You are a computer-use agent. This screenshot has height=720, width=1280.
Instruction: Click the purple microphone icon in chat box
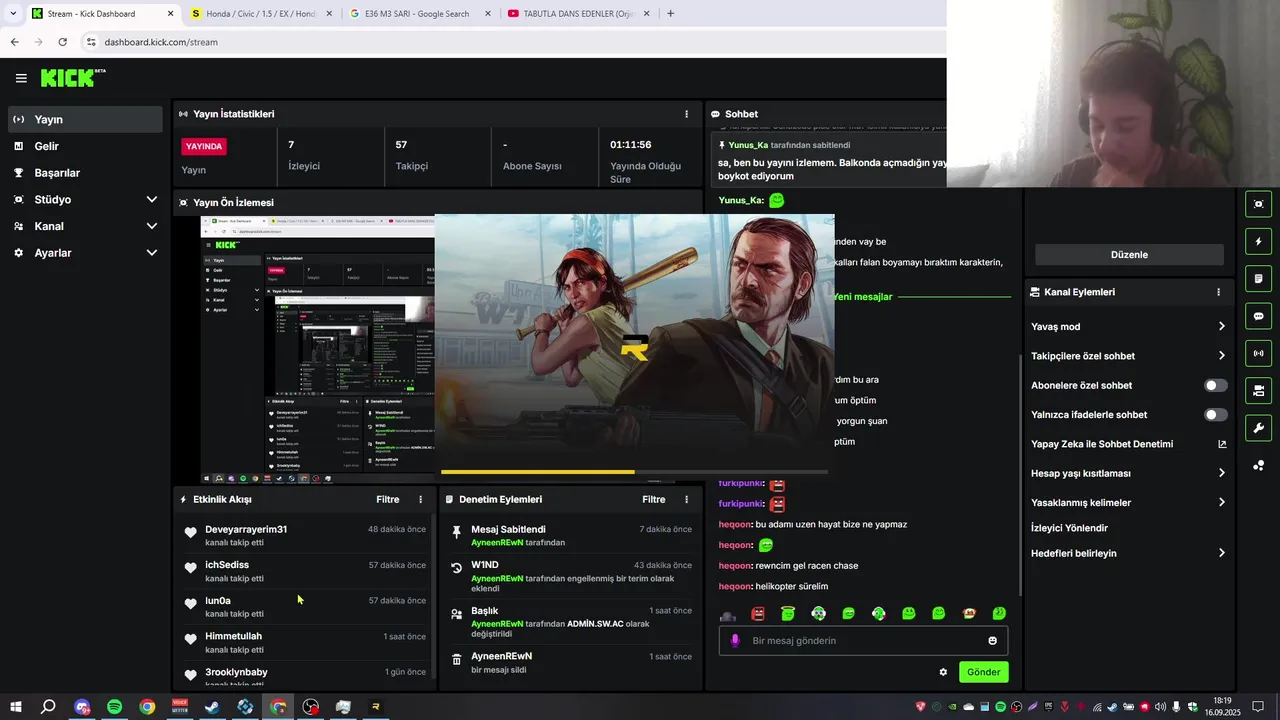coord(735,641)
